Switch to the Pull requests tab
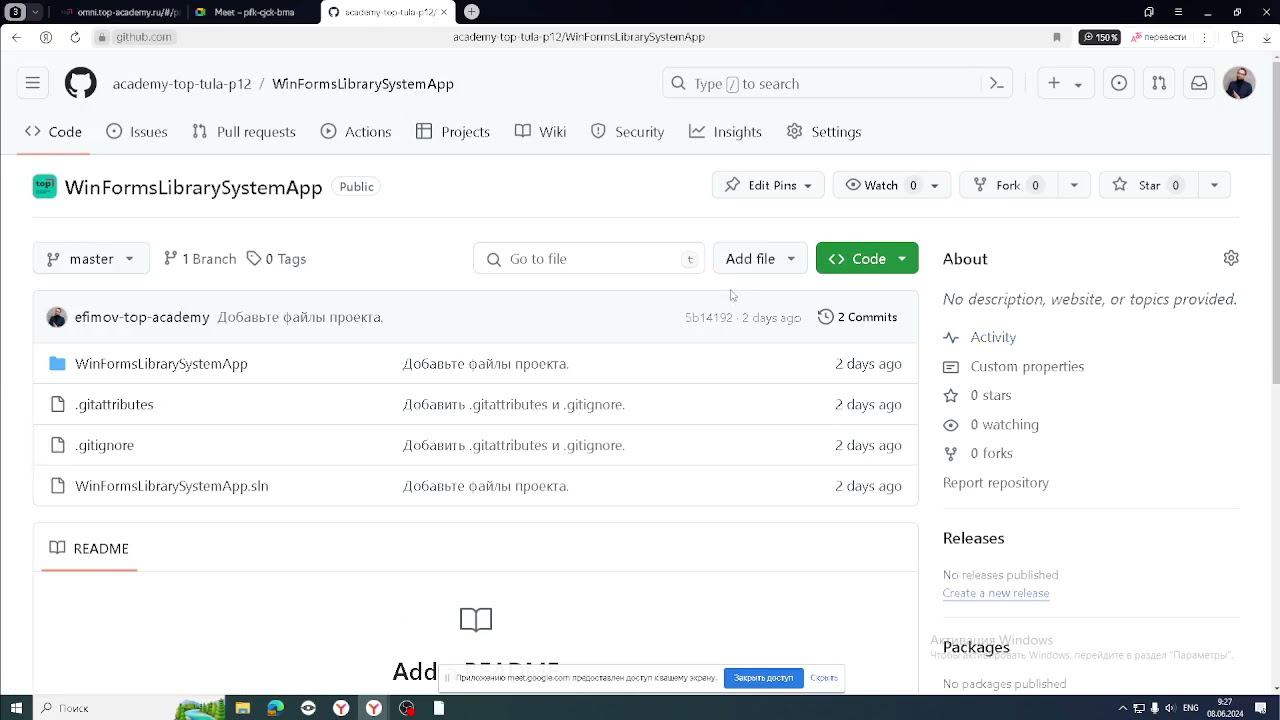Screen dimensions: 1280x720 coord(244,132)
